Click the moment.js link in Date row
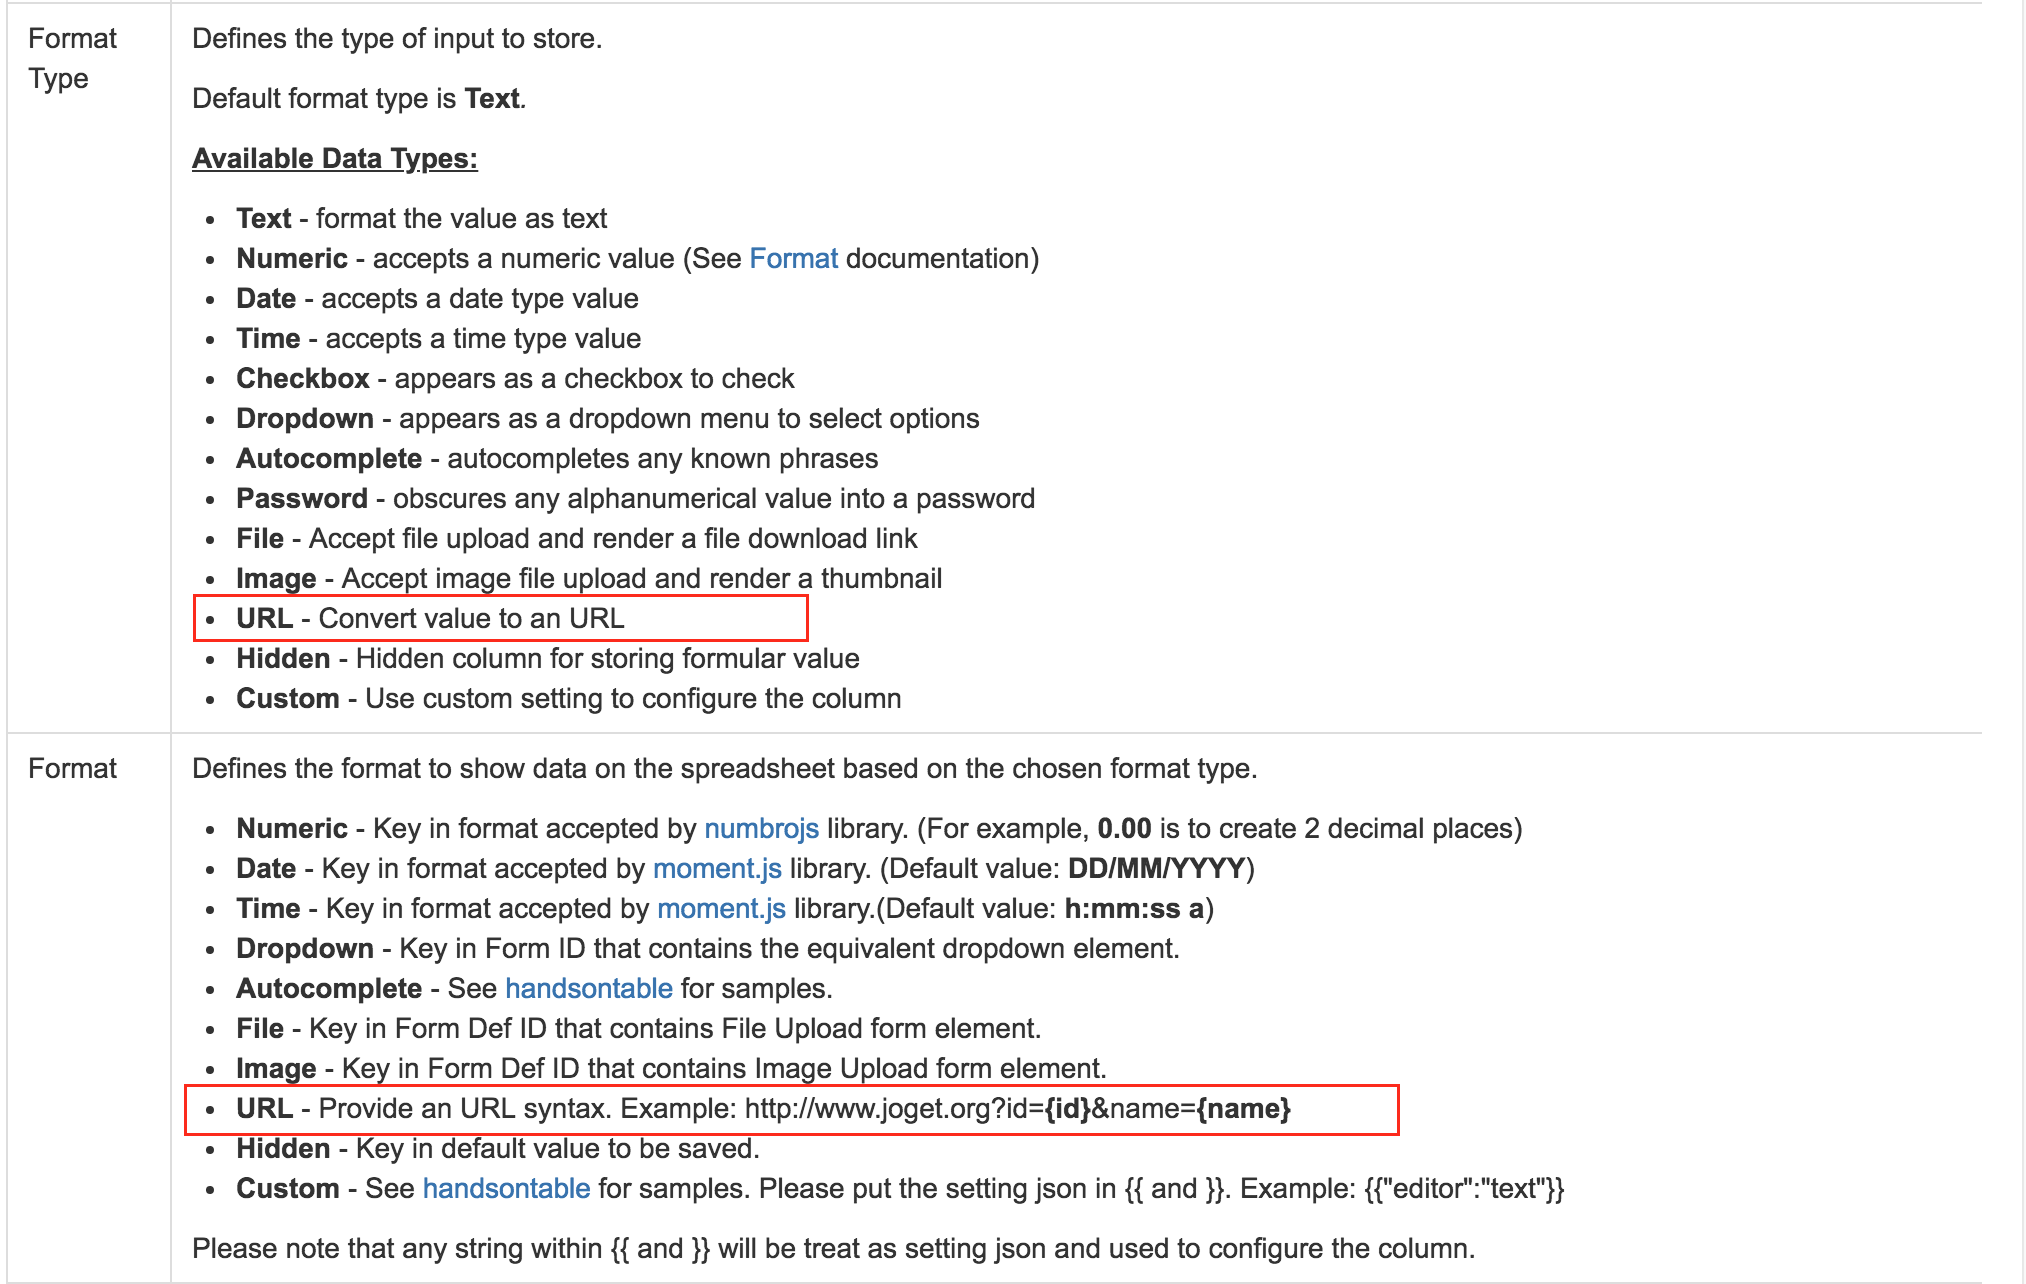Screen dimensions: 2026x1284 tap(717, 868)
